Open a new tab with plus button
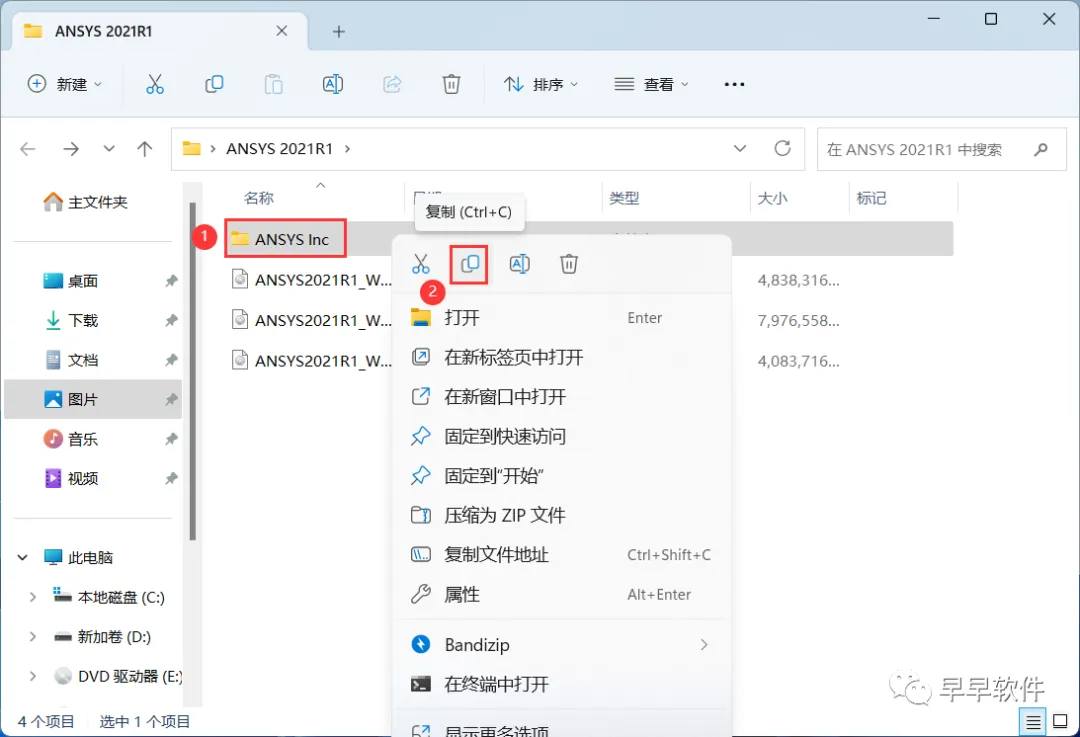This screenshot has height=737, width=1080. [x=338, y=31]
